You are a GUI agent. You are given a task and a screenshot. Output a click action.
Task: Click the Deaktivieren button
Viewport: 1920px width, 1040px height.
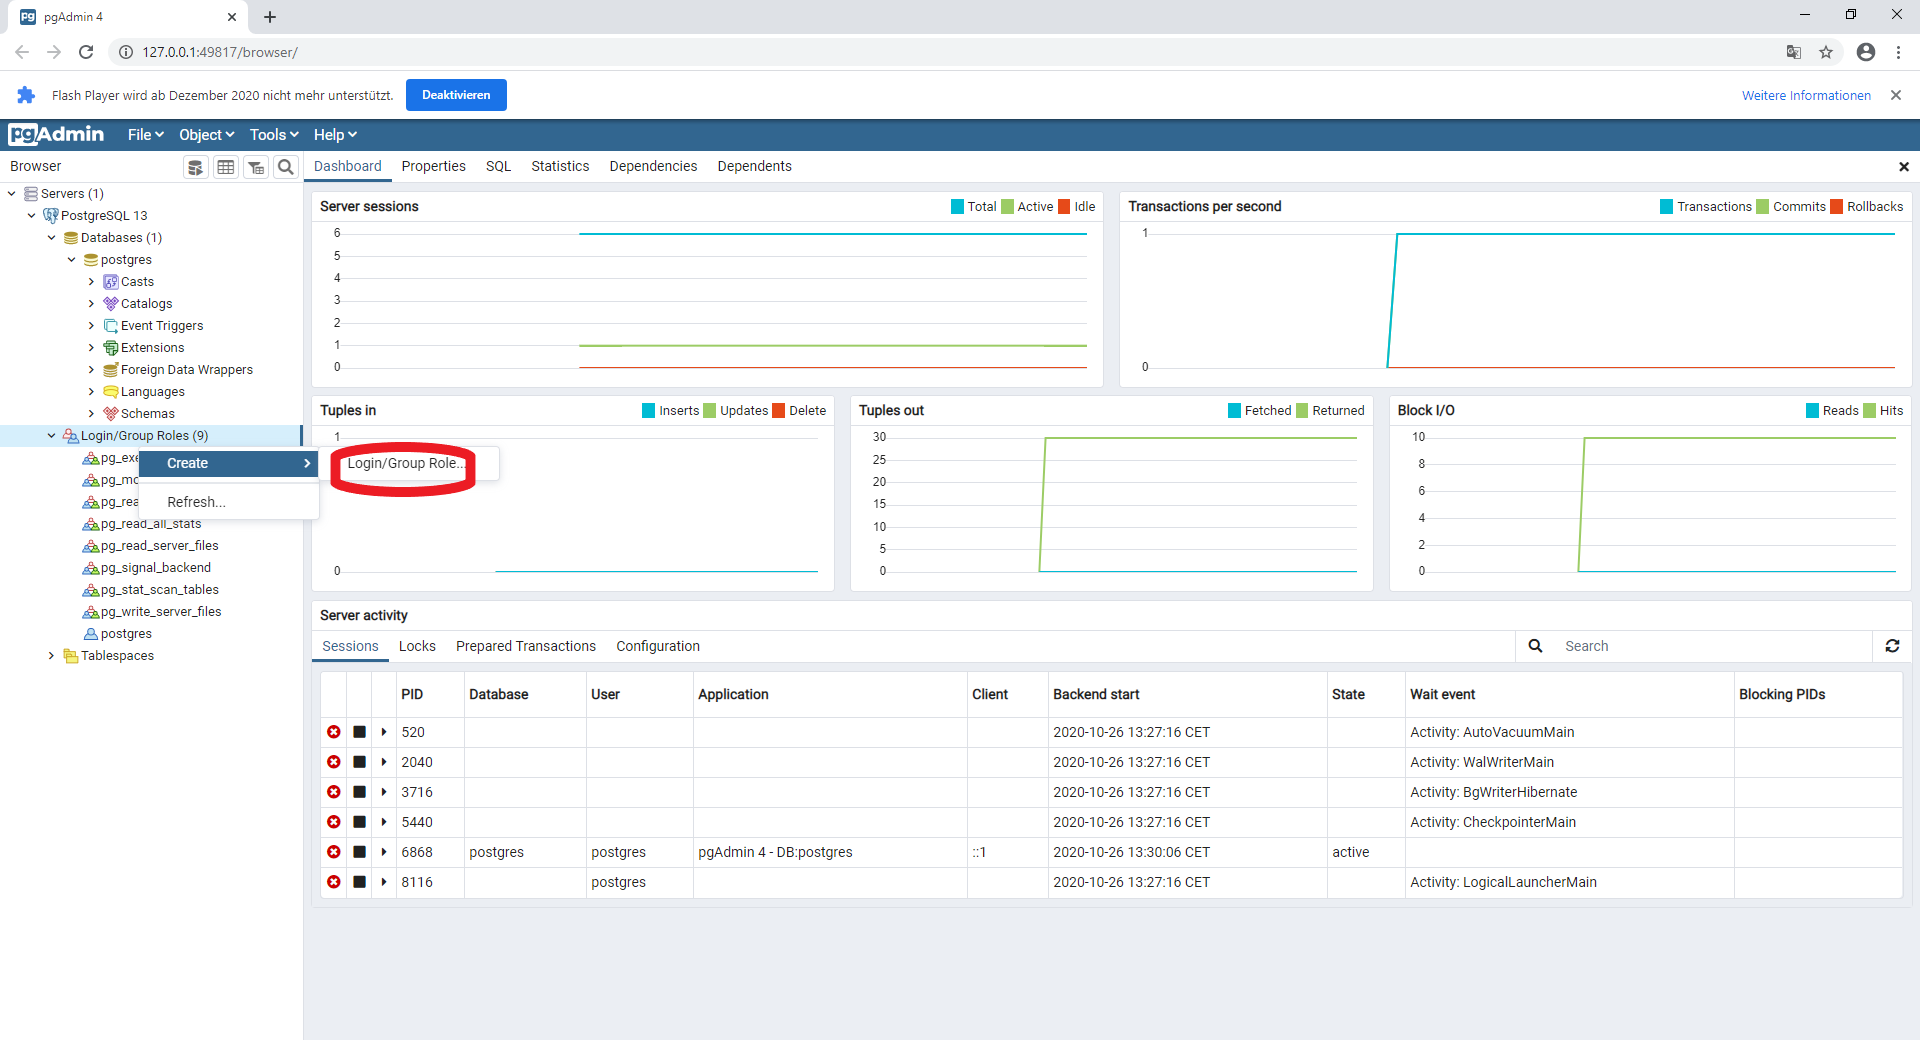pos(456,95)
